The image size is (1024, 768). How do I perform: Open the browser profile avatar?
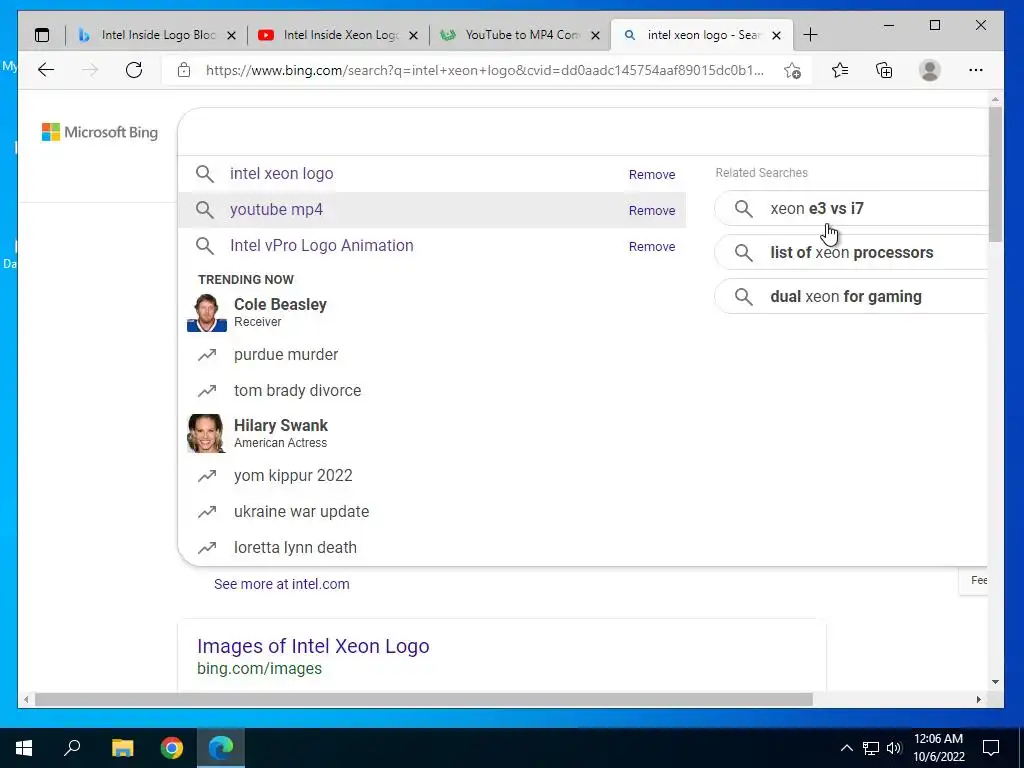tap(929, 70)
